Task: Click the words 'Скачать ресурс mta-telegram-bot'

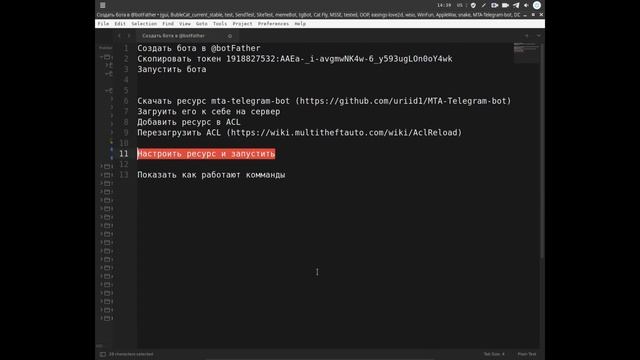Action: (x=213, y=101)
